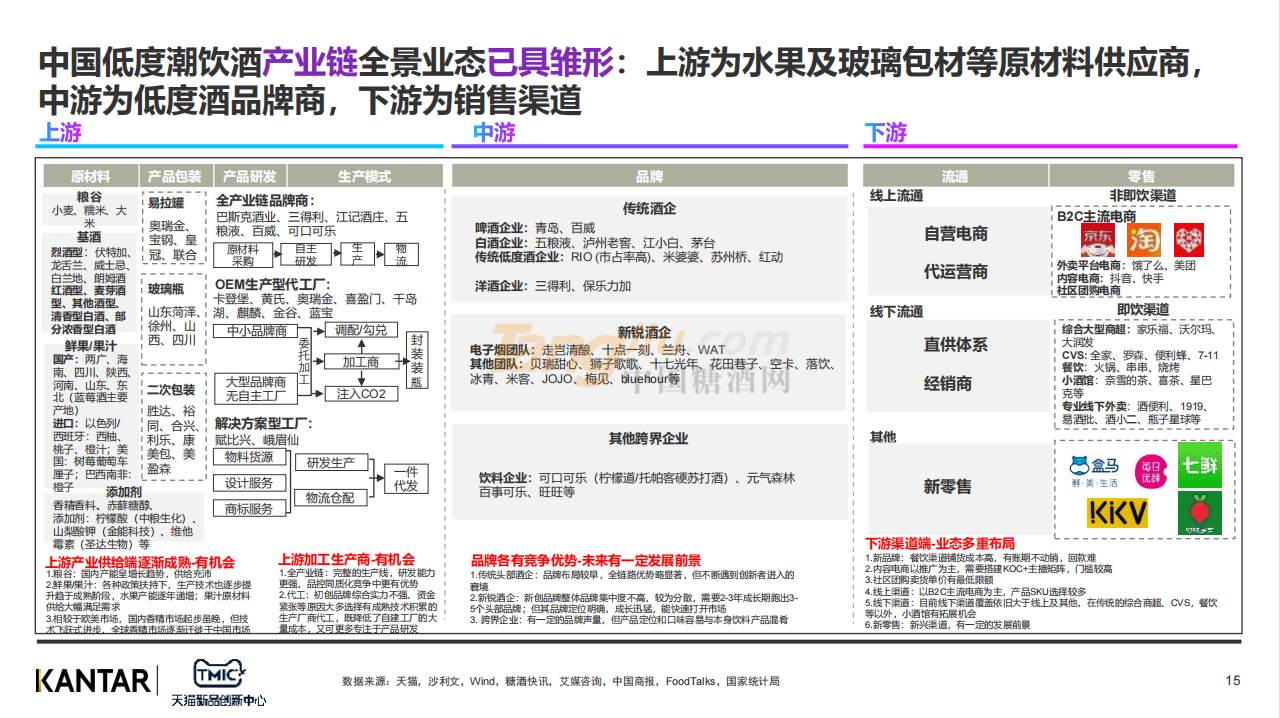Click the 商标服务 box
The image size is (1280, 718).
click(249, 509)
